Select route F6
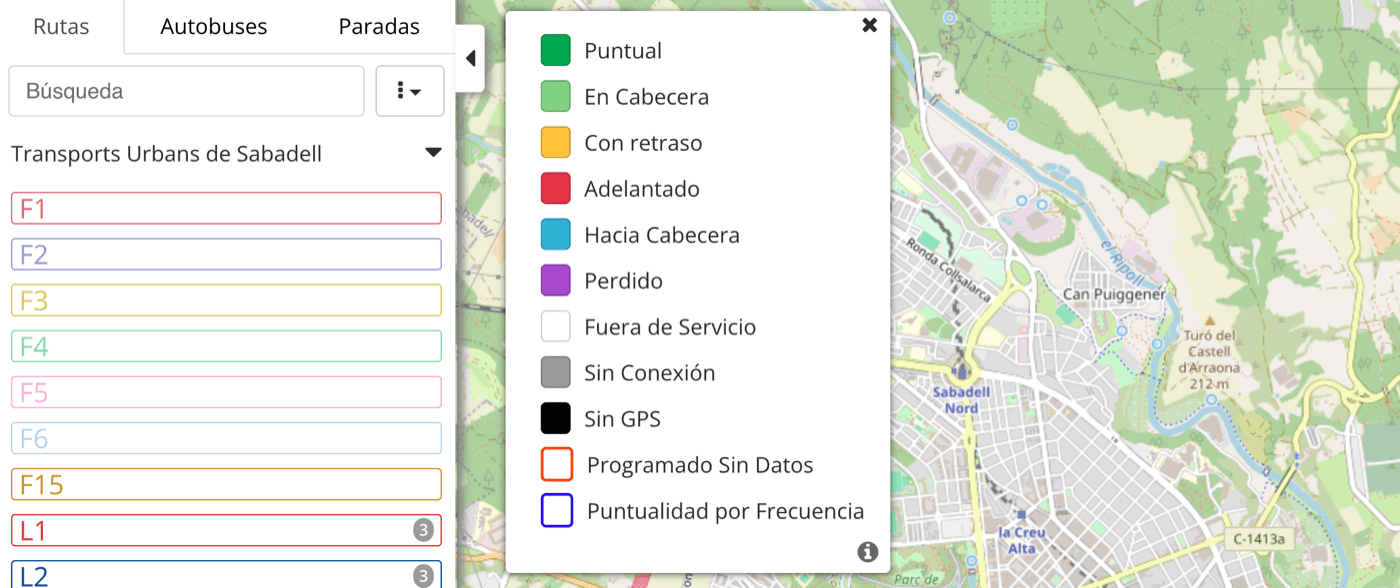 pyautogui.click(x=226, y=438)
